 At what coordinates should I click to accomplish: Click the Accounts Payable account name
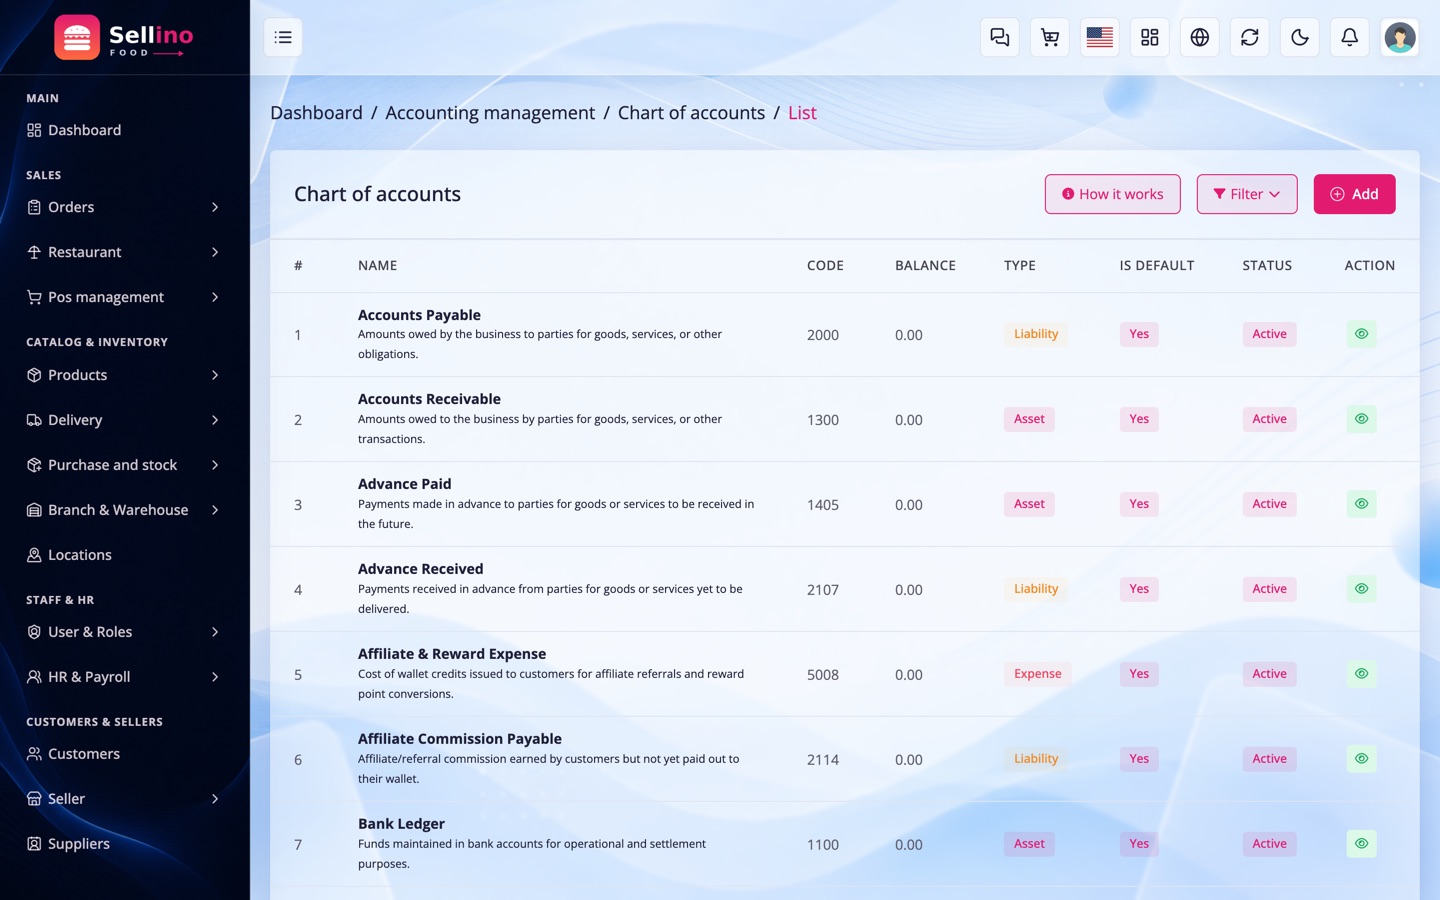point(419,315)
